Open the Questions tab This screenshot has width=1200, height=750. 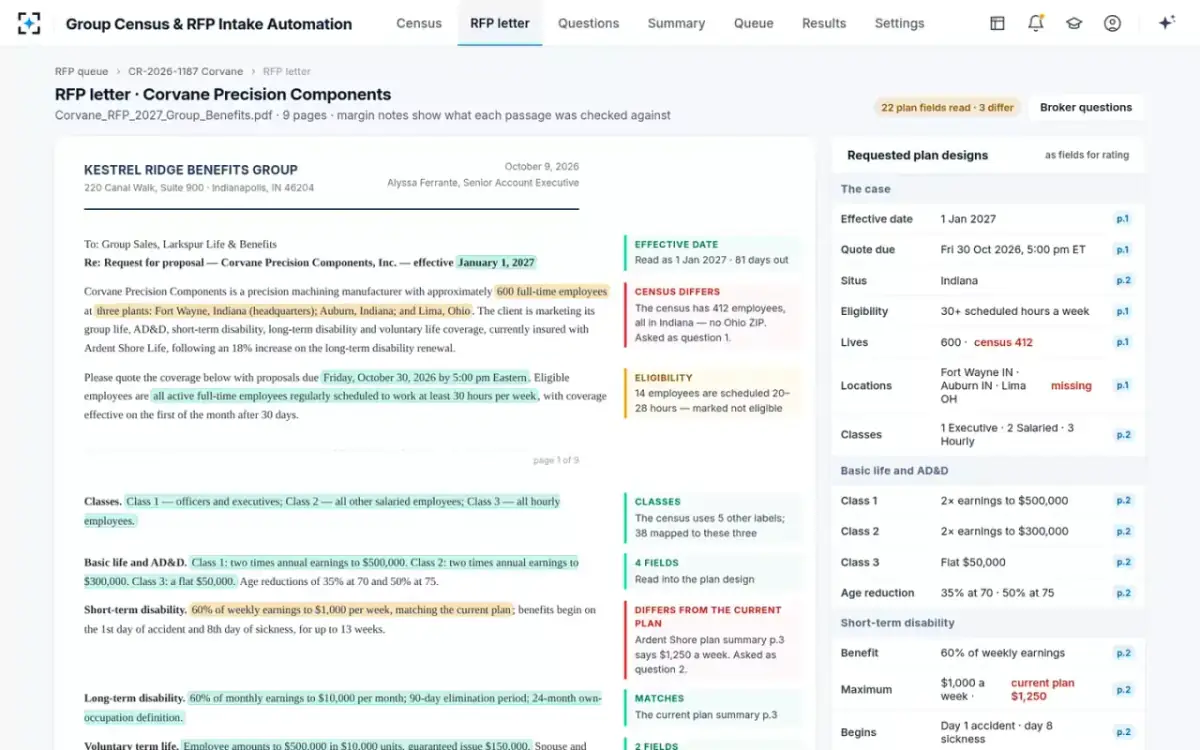click(588, 23)
